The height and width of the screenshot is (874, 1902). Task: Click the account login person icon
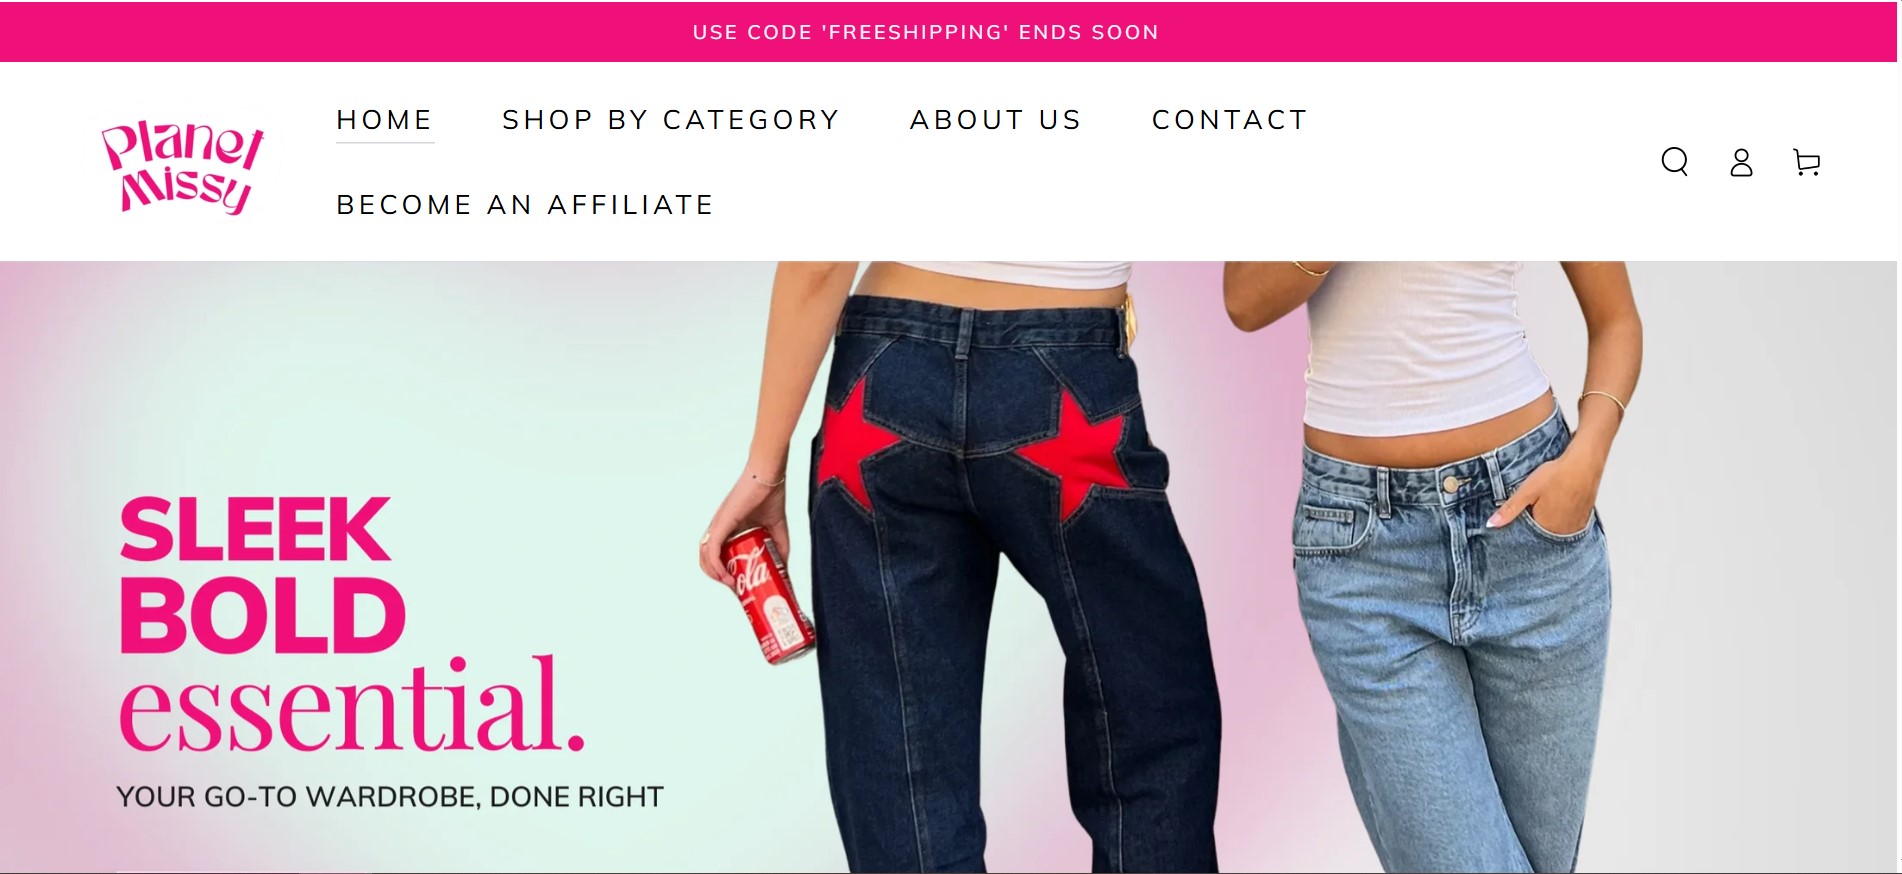click(x=1741, y=162)
